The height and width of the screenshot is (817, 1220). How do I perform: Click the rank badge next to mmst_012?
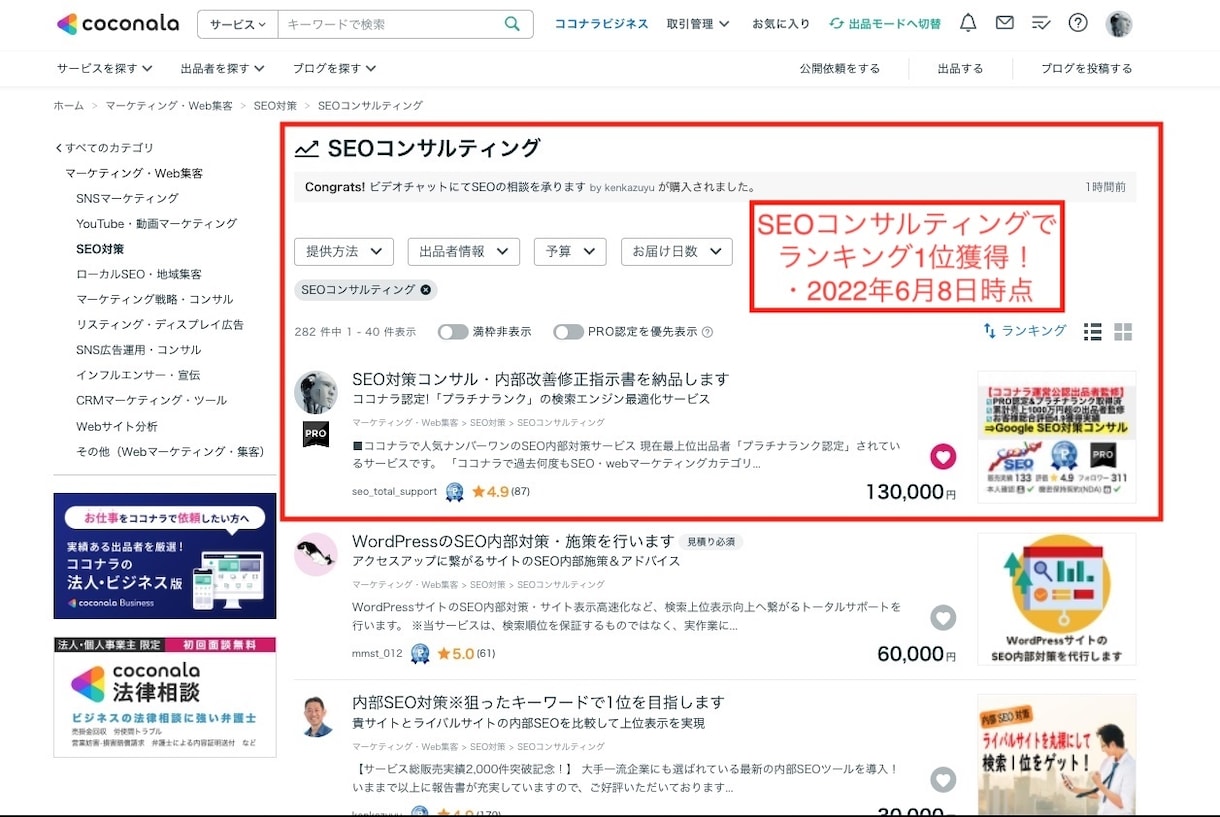[420, 654]
